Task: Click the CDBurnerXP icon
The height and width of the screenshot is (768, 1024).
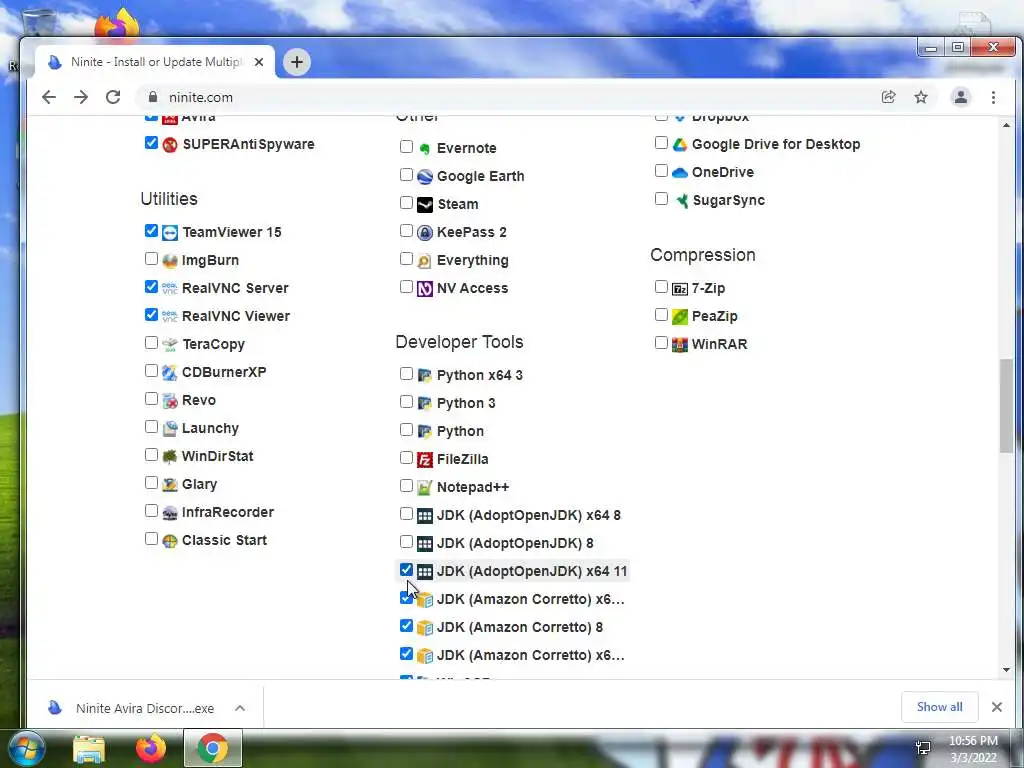Action: [170, 372]
